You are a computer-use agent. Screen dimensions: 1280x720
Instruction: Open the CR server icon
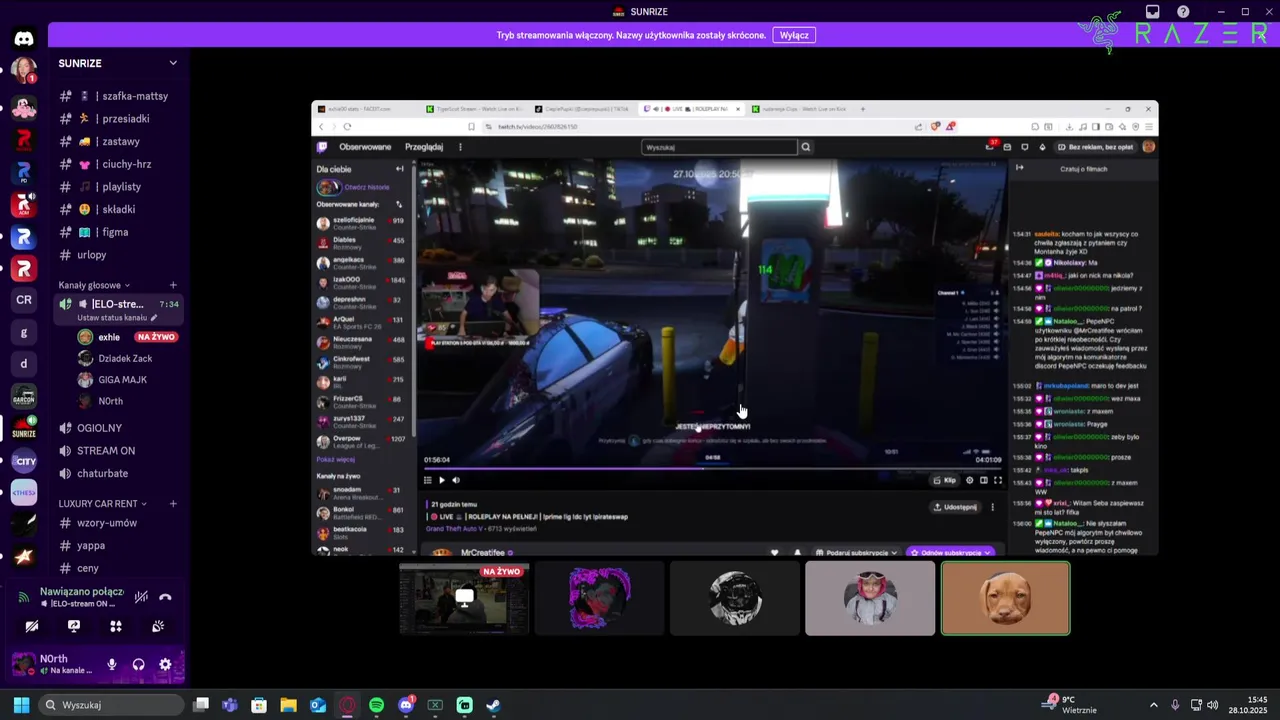pyautogui.click(x=24, y=300)
